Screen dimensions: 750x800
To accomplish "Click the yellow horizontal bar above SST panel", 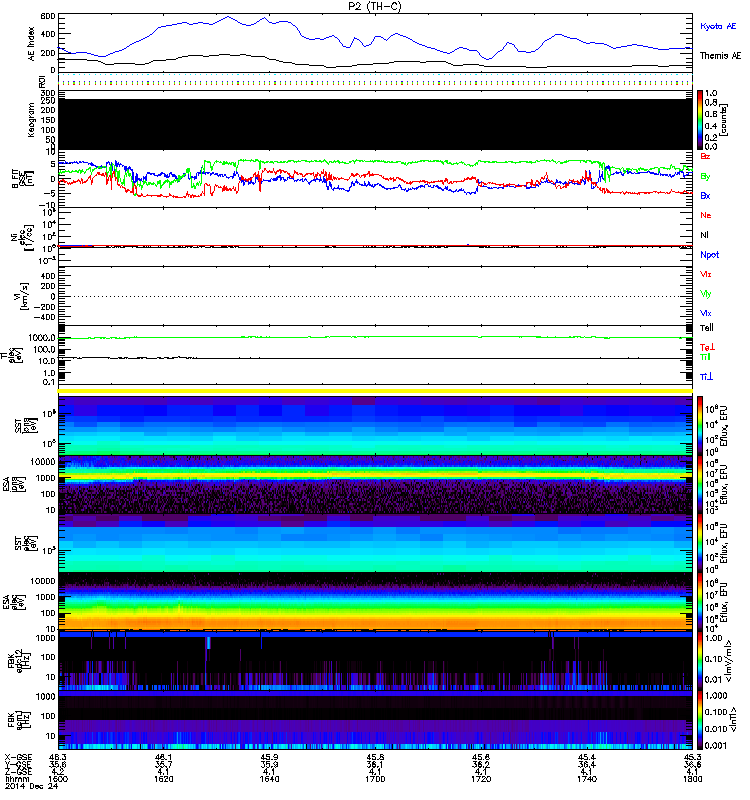I will coord(376,391).
